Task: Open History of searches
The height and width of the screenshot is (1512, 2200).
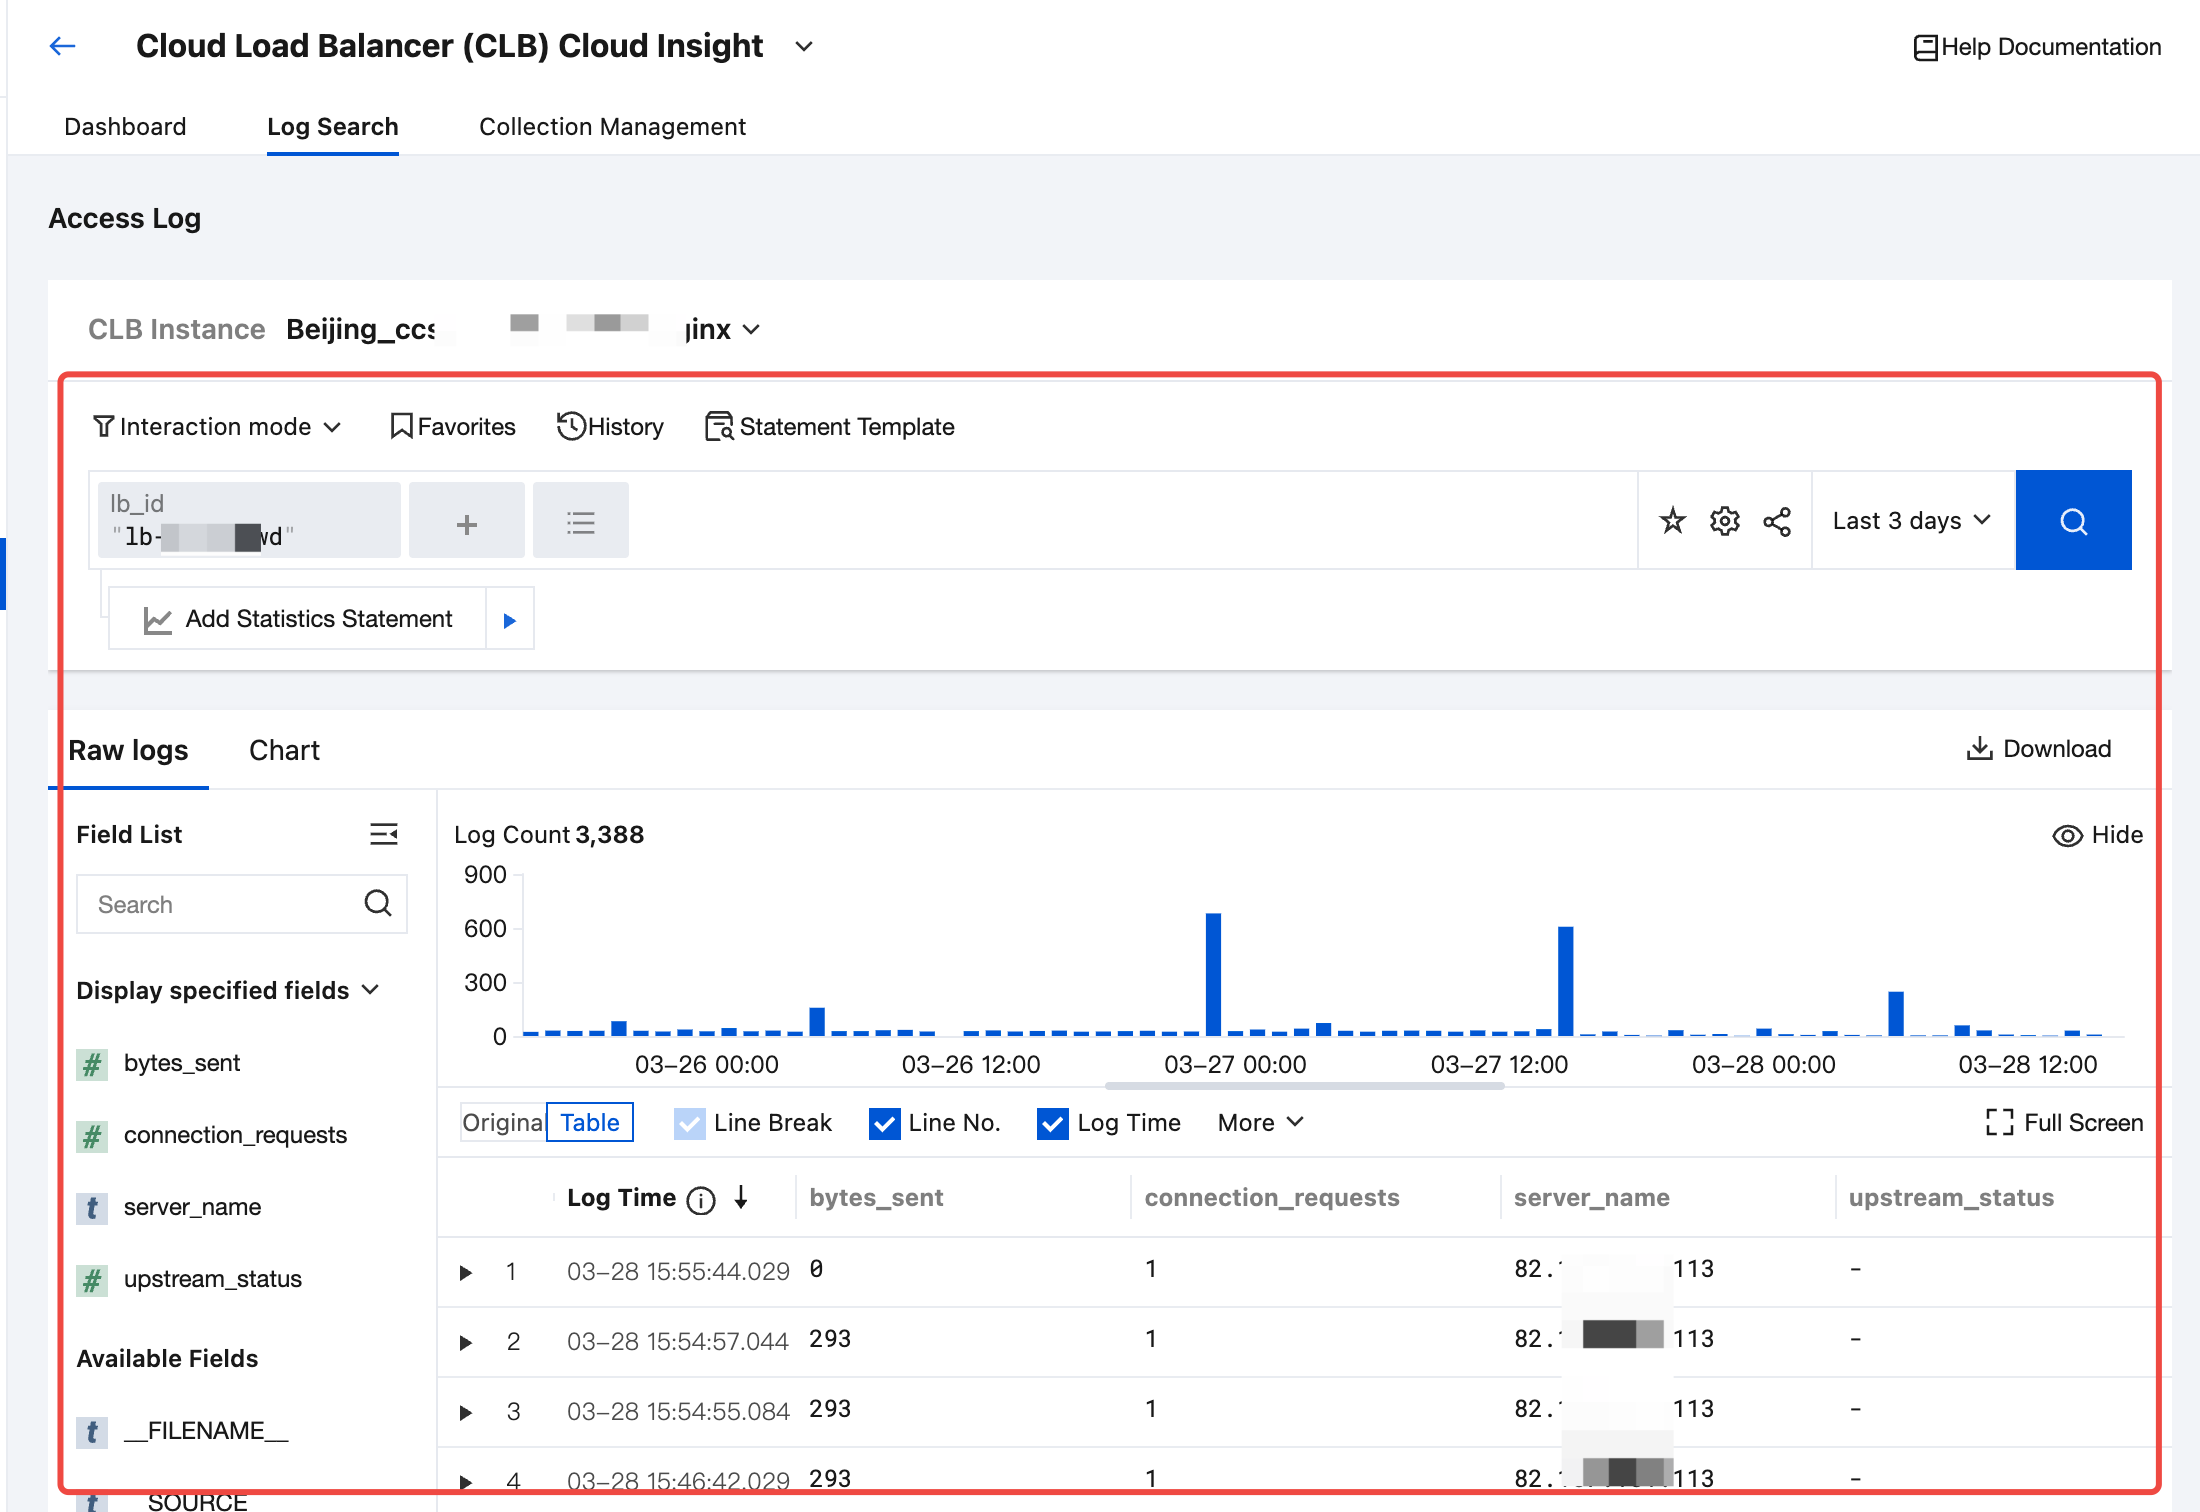Action: click(x=610, y=427)
